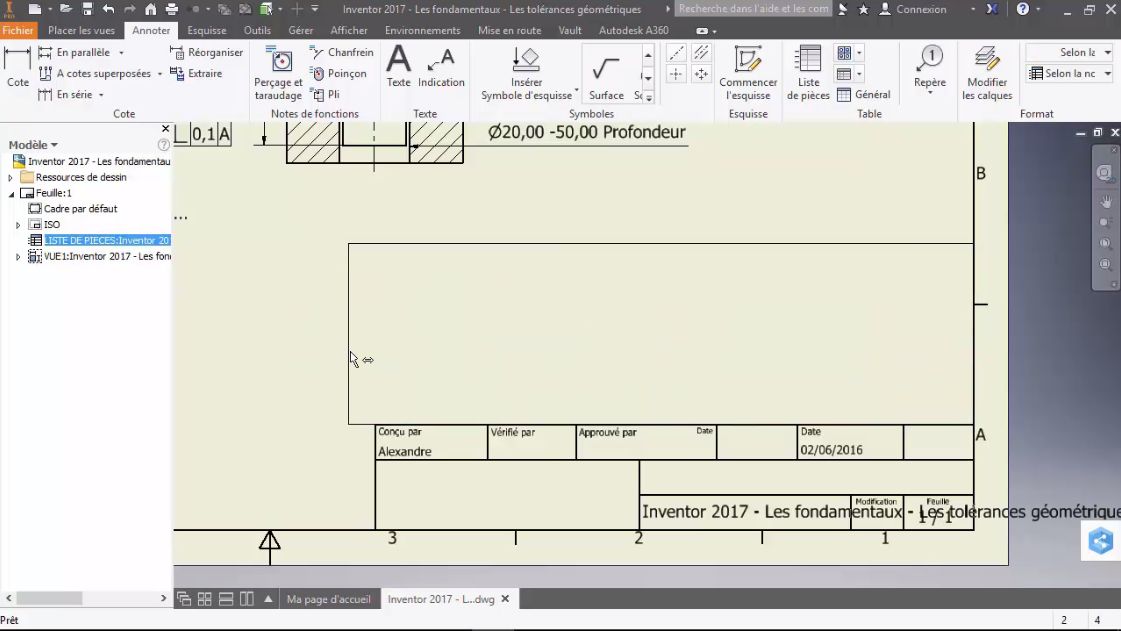
Task: Click the Repère balloon tool
Action: 929,66
